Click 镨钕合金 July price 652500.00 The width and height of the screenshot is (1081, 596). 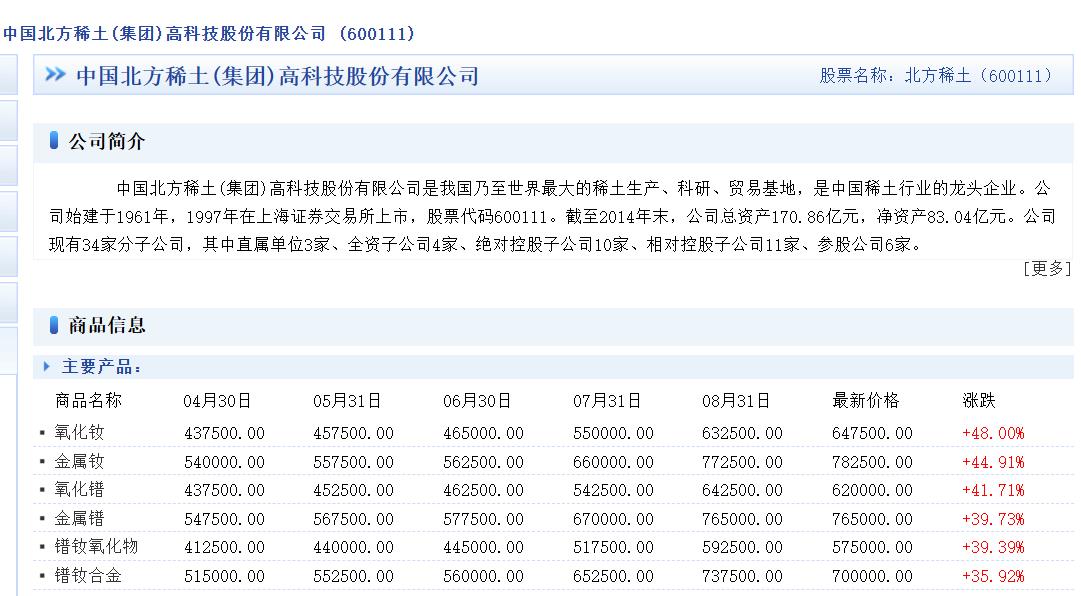point(613,576)
